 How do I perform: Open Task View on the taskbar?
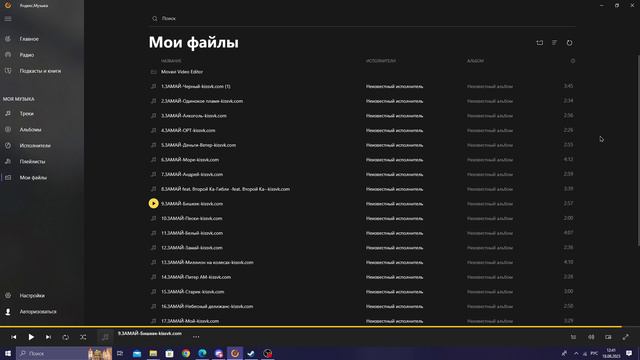[x=120, y=353]
